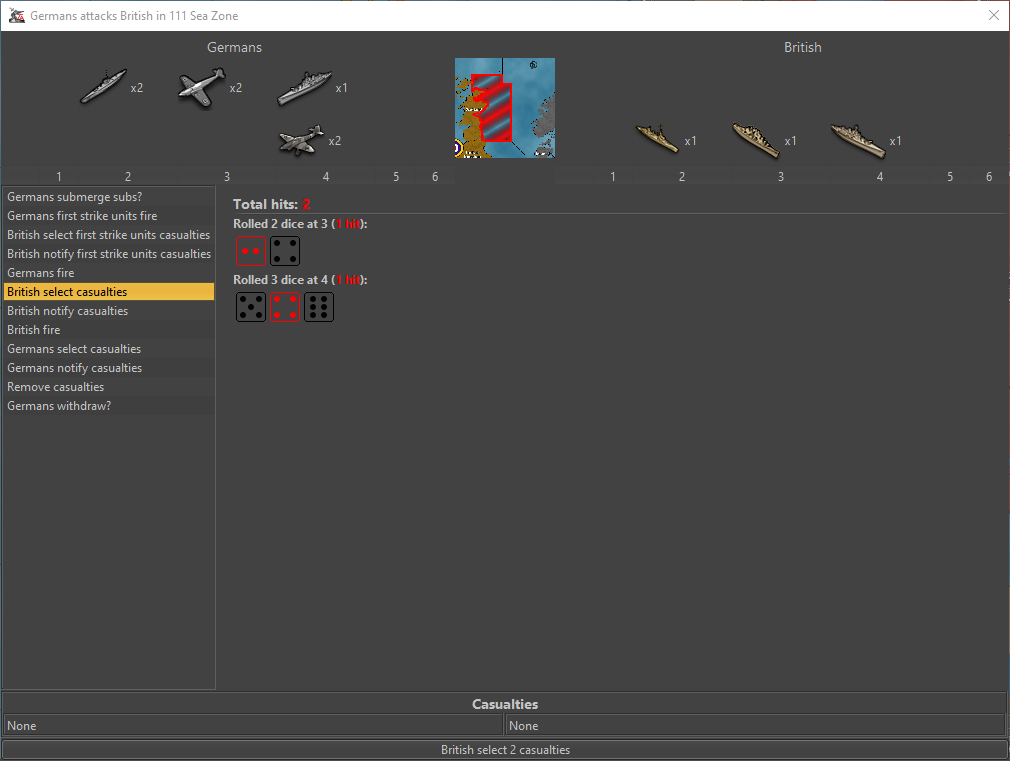Image resolution: width=1010 pixels, height=761 pixels.
Task: Select the British warship icon in column 3
Action: 756,140
